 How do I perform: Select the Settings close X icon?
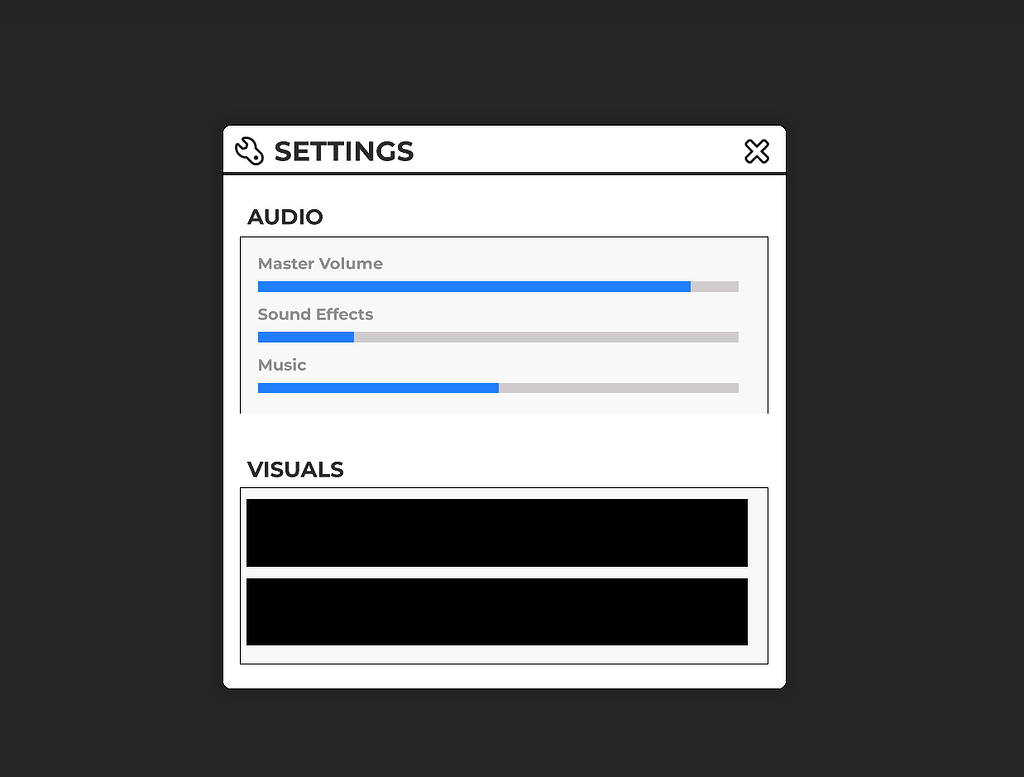click(x=757, y=151)
